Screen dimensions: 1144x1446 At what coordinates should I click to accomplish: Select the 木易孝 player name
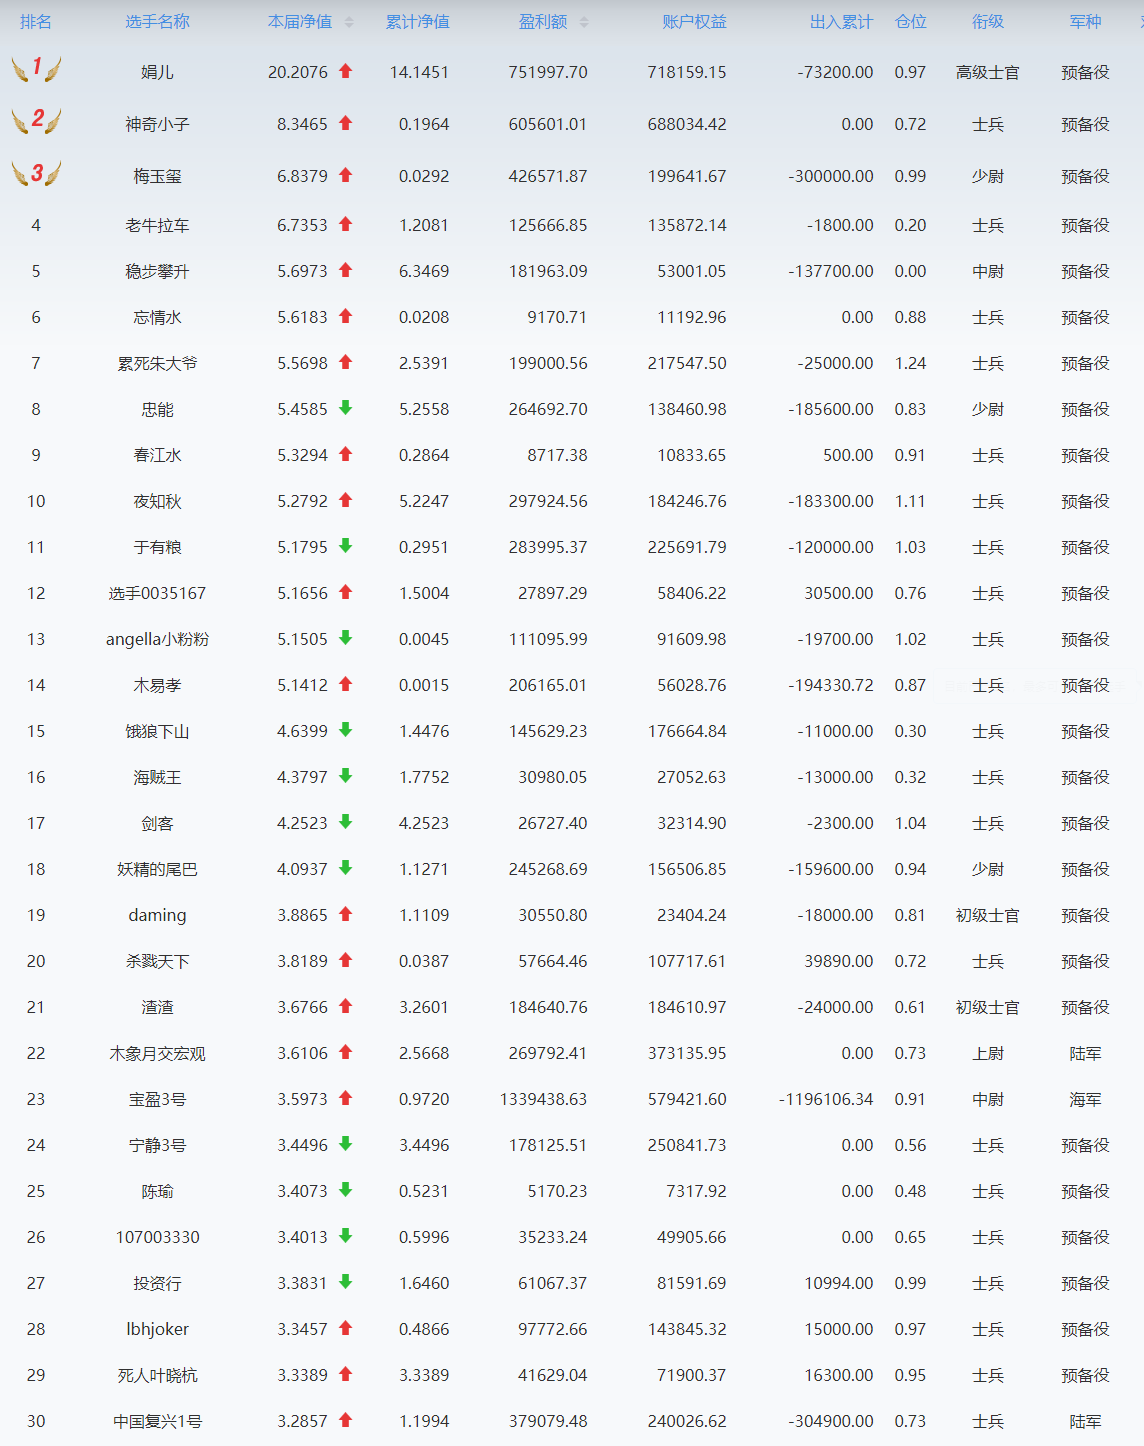157,685
